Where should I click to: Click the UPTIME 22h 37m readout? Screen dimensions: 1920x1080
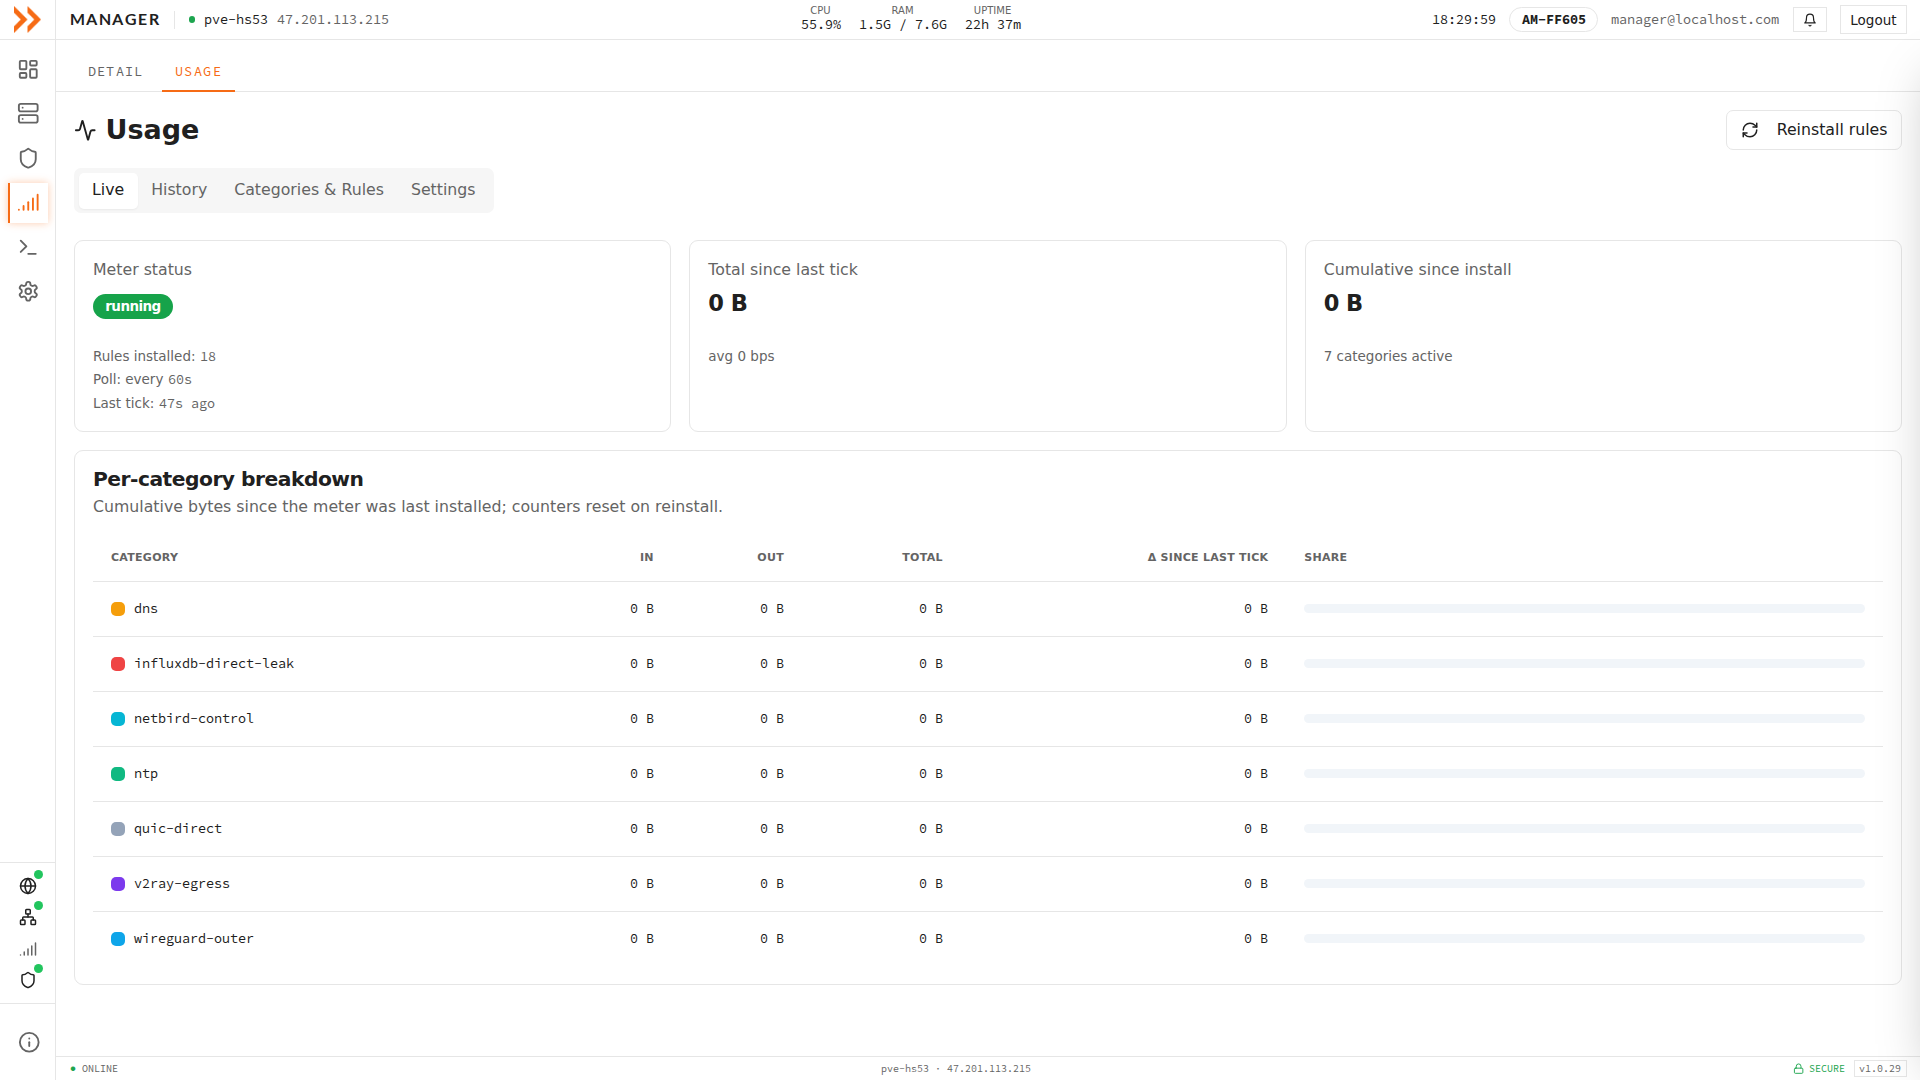click(993, 19)
